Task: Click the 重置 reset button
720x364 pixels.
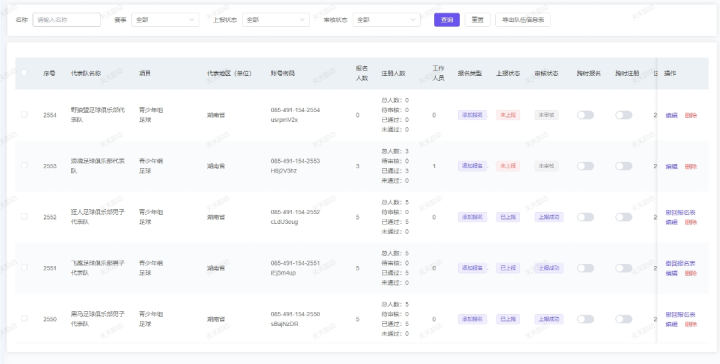Action: pyautogui.click(x=478, y=20)
